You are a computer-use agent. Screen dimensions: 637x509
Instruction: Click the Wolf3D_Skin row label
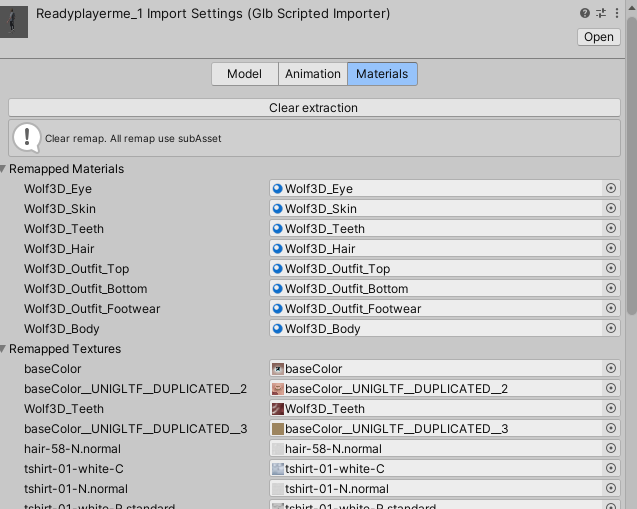coord(60,209)
